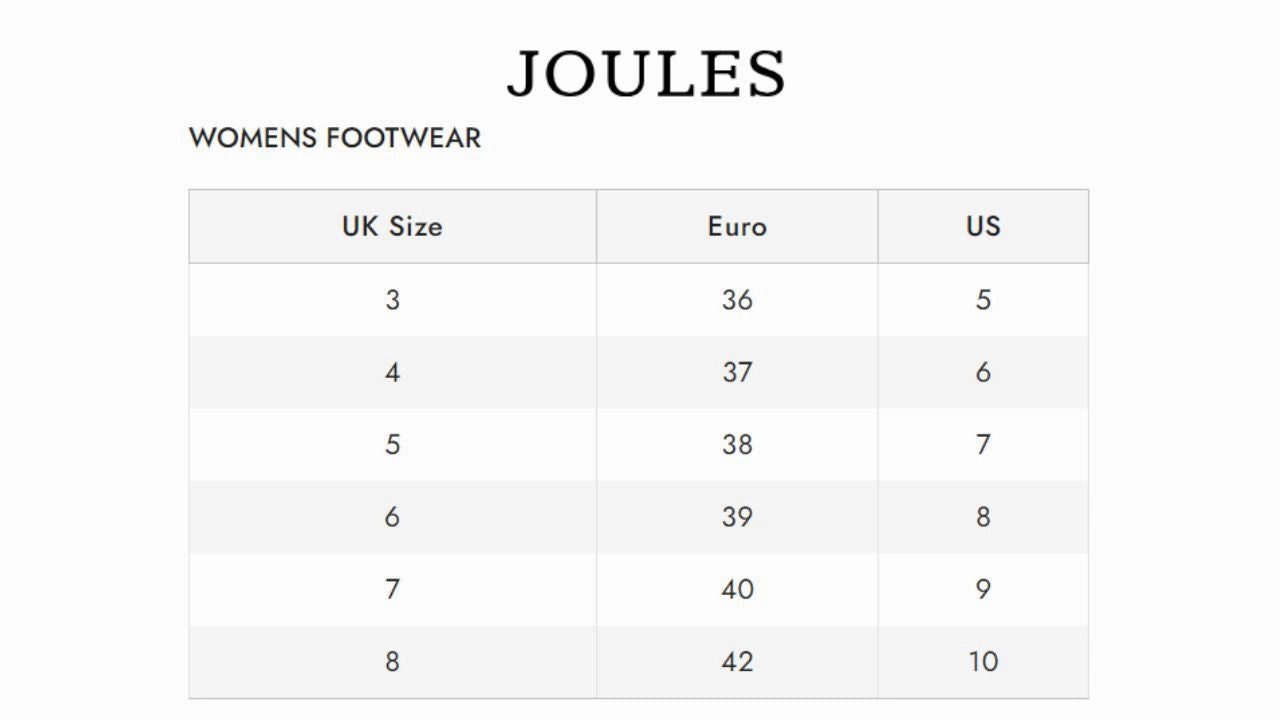Select US size 5 cell
1280x720 pixels.
(x=983, y=300)
